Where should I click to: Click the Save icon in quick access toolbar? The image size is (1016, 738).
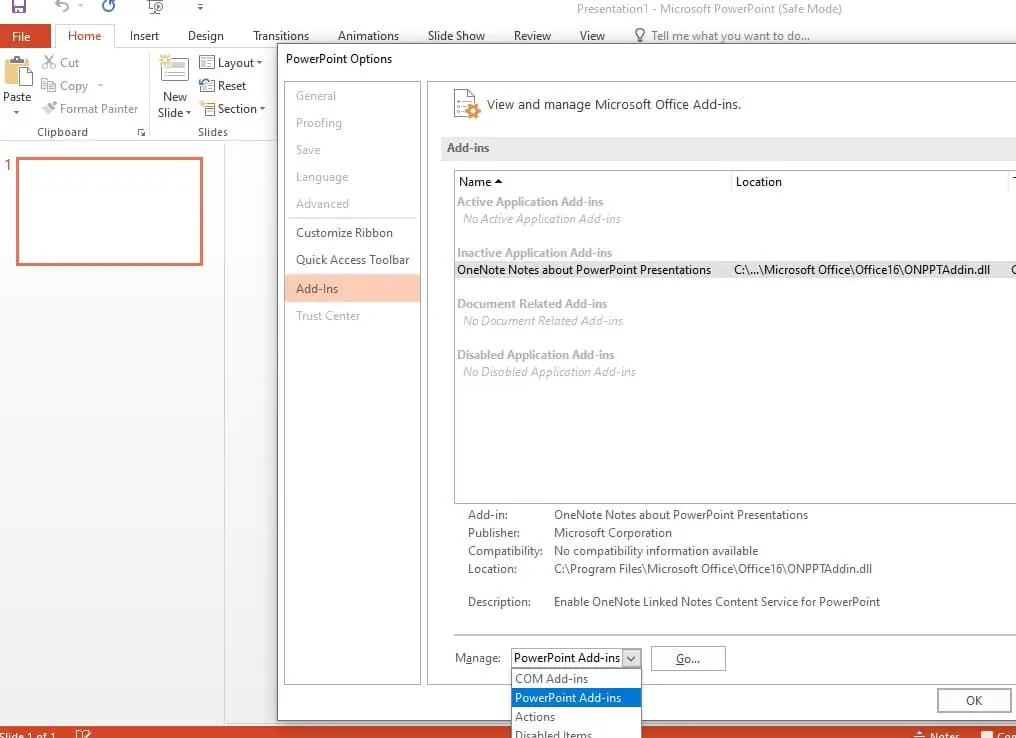[19, 6]
